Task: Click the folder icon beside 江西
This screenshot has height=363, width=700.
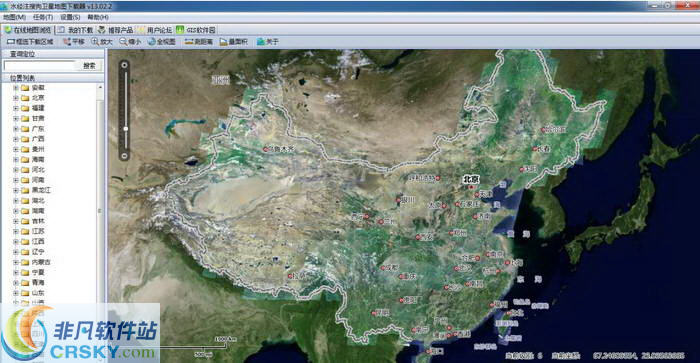Action: [25, 242]
